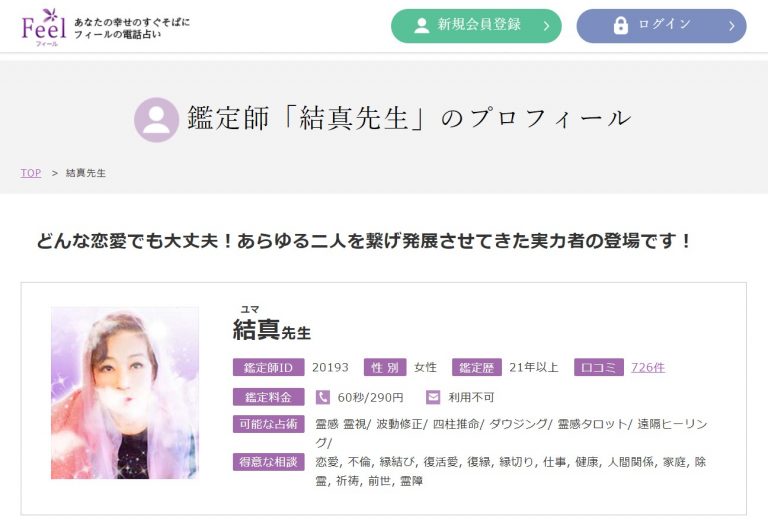Click the Feel logo in the header
This screenshot has height=520, width=768.
43,25
